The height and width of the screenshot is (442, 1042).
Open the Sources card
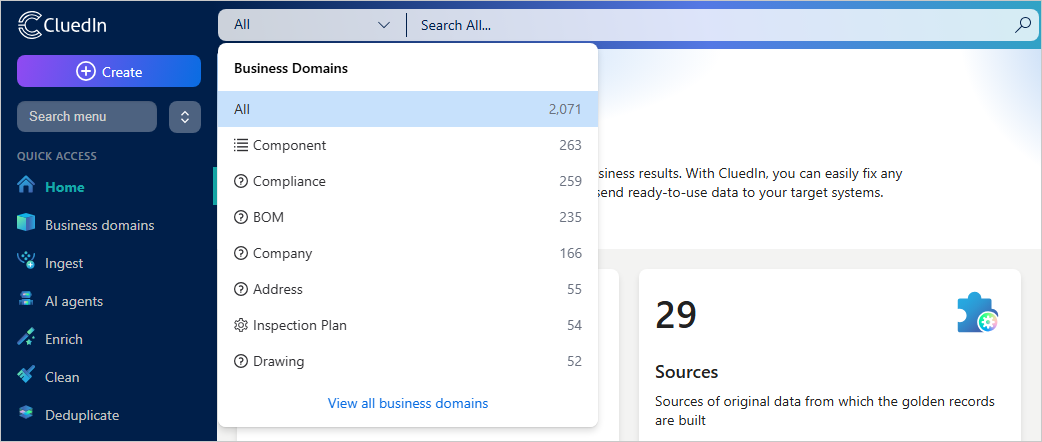pos(829,355)
